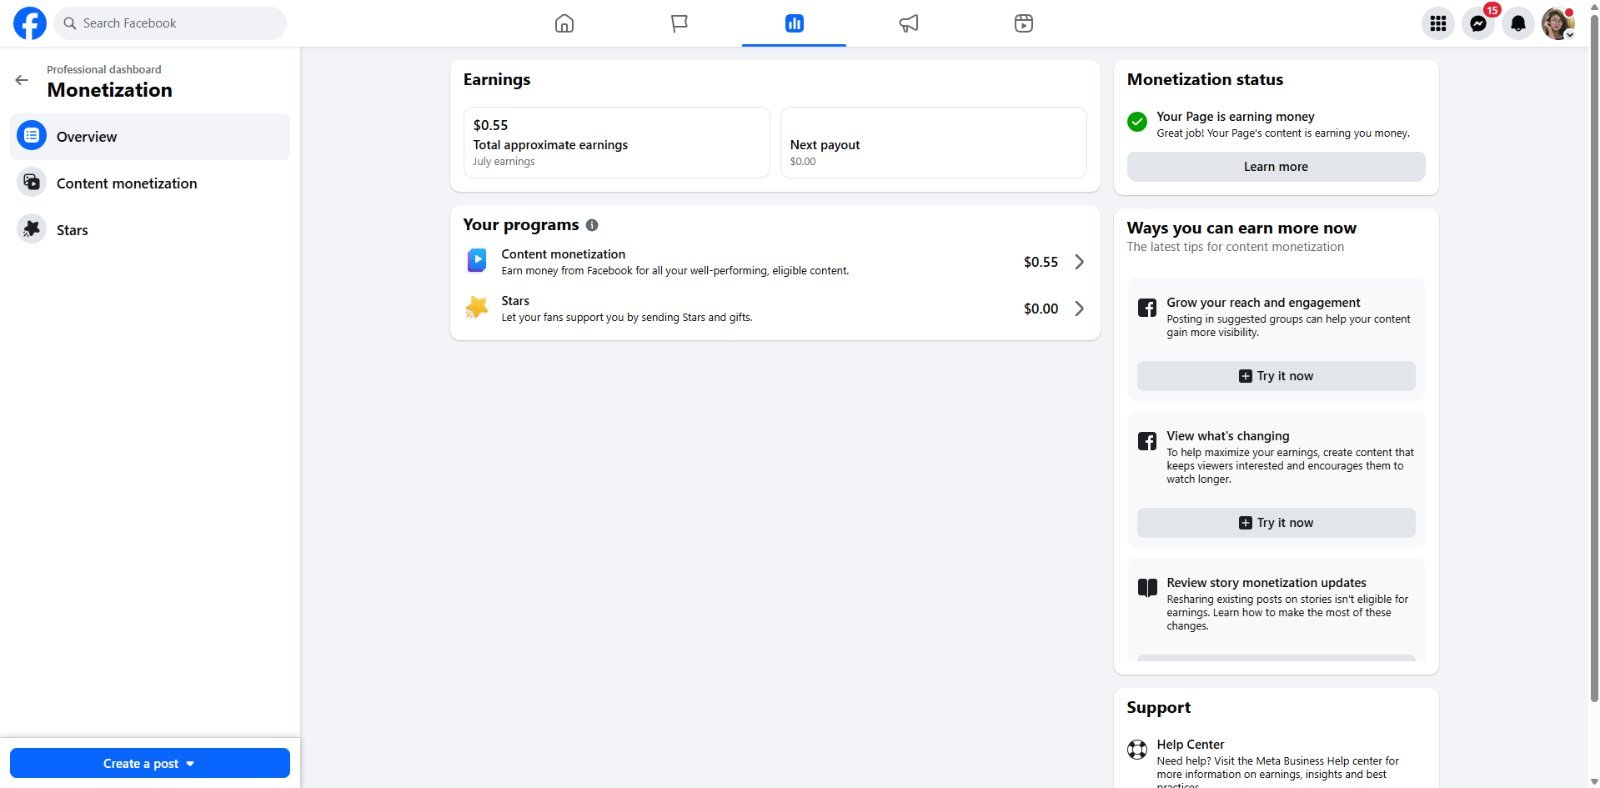Image resolution: width=1600 pixels, height=788 pixels.
Task: Click the Help Center lifebuoy icon
Action: [x=1137, y=749]
